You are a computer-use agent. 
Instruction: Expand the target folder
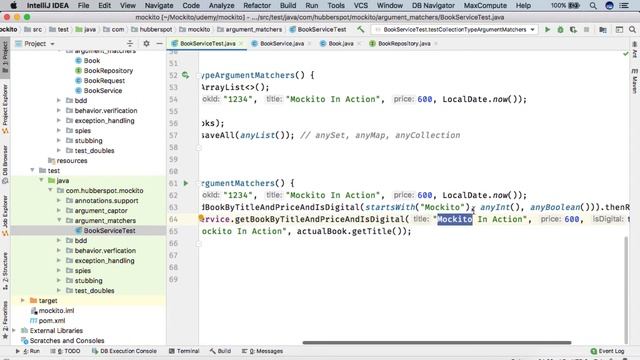(x=23, y=300)
